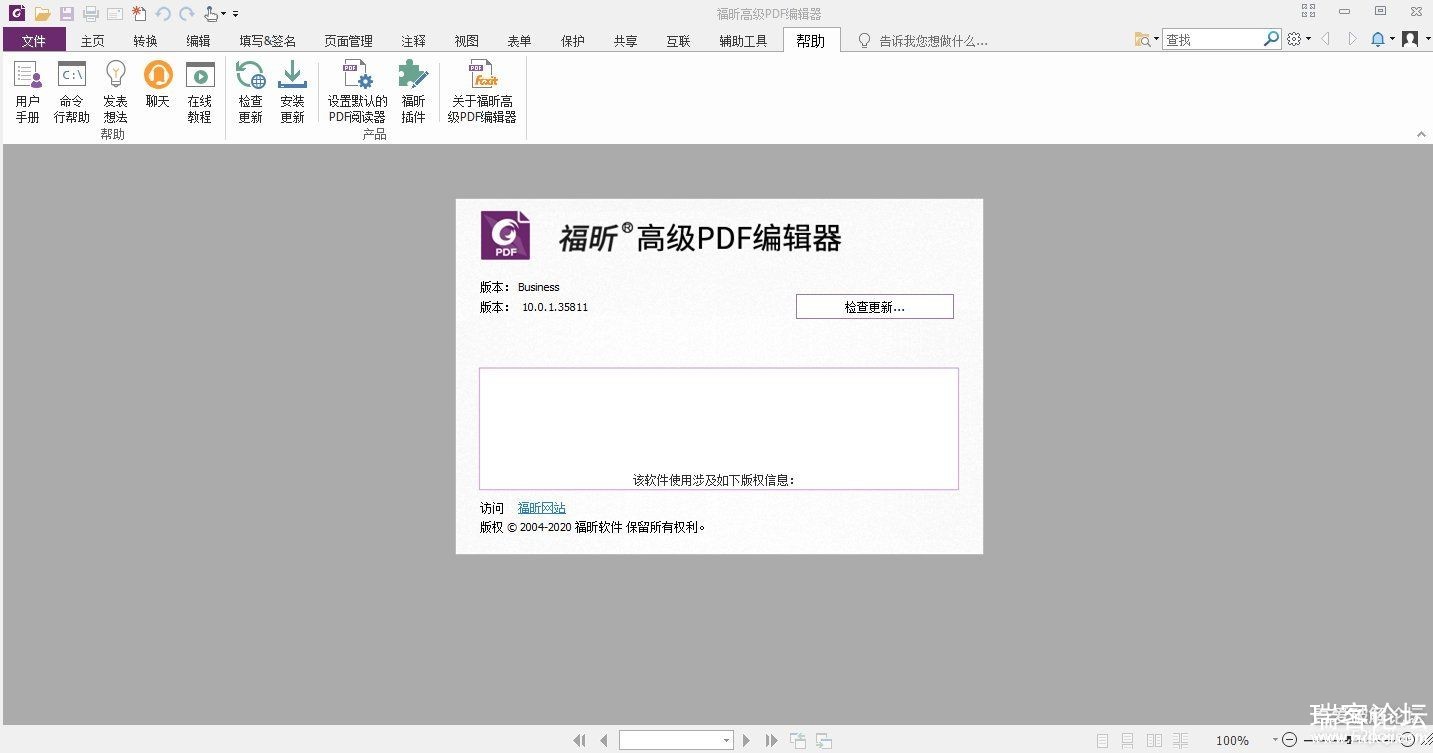Click the user account avatar
Screen dimensions: 1433x753
tap(1410, 39)
